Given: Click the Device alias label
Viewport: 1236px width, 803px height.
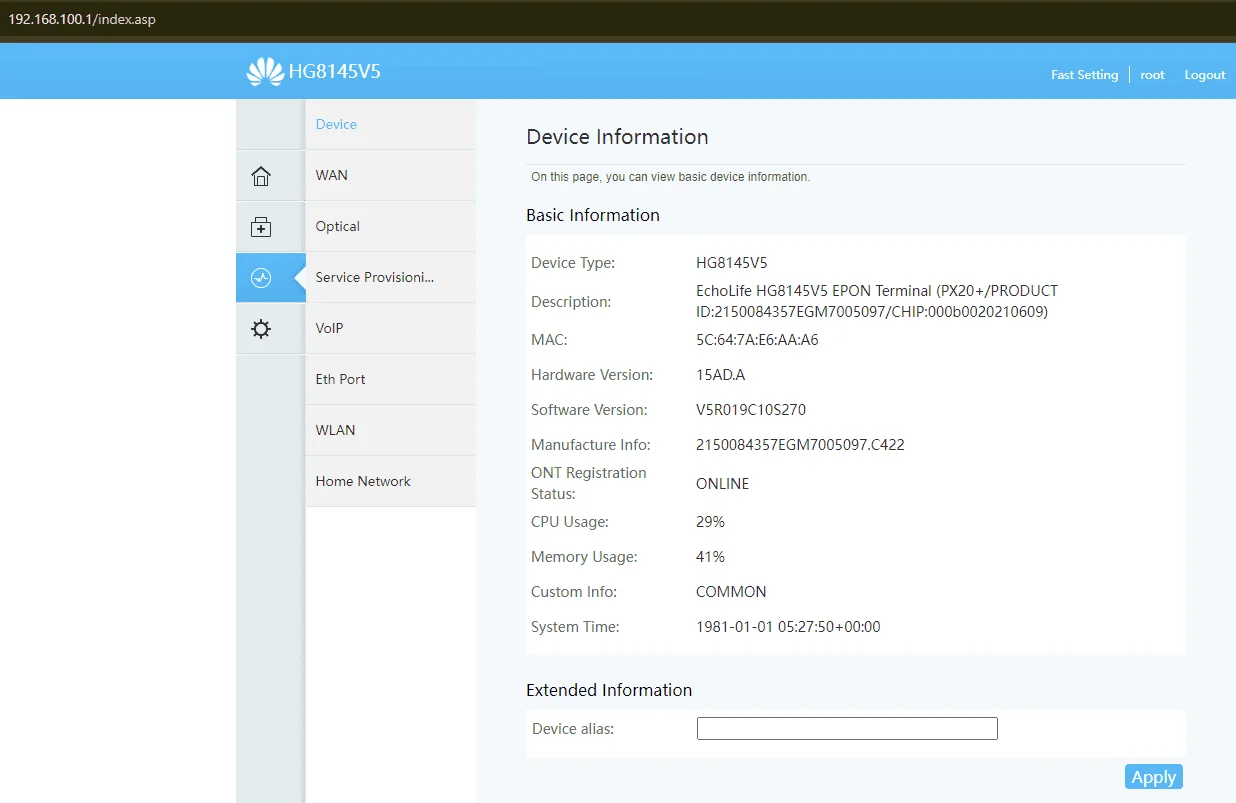Looking at the screenshot, I should [x=573, y=729].
